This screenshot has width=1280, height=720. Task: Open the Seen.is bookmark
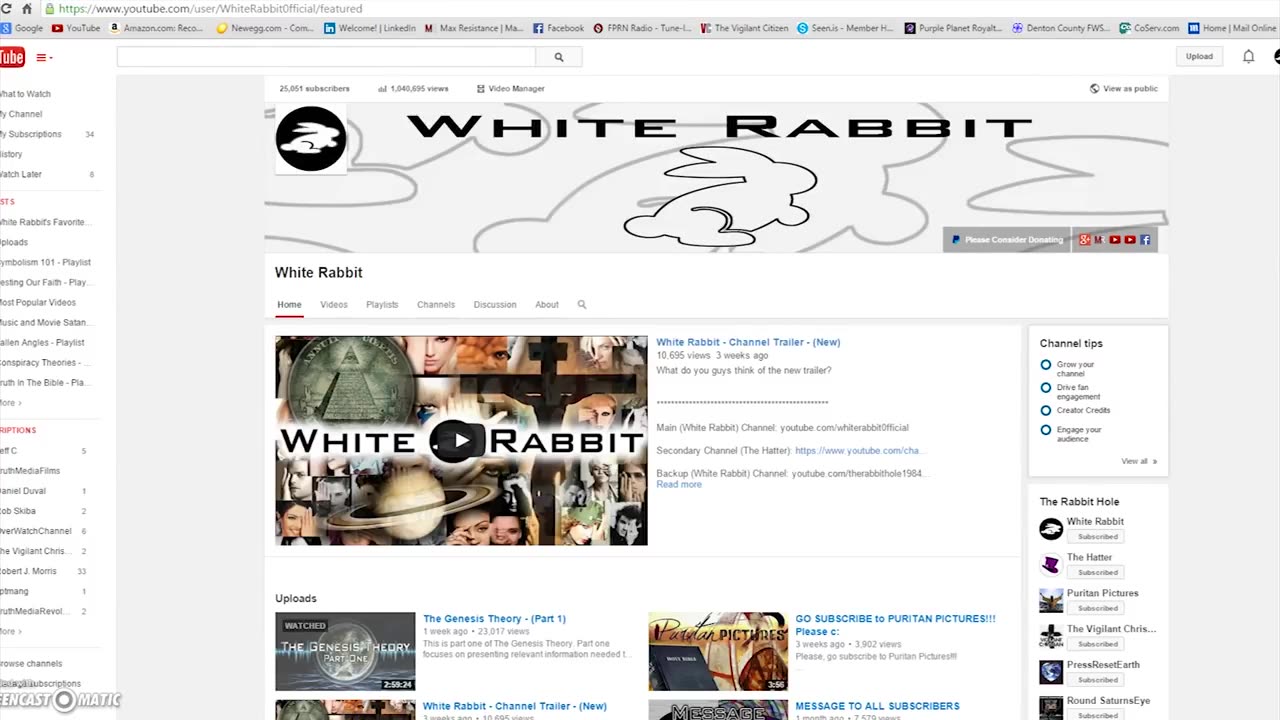[x=845, y=28]
